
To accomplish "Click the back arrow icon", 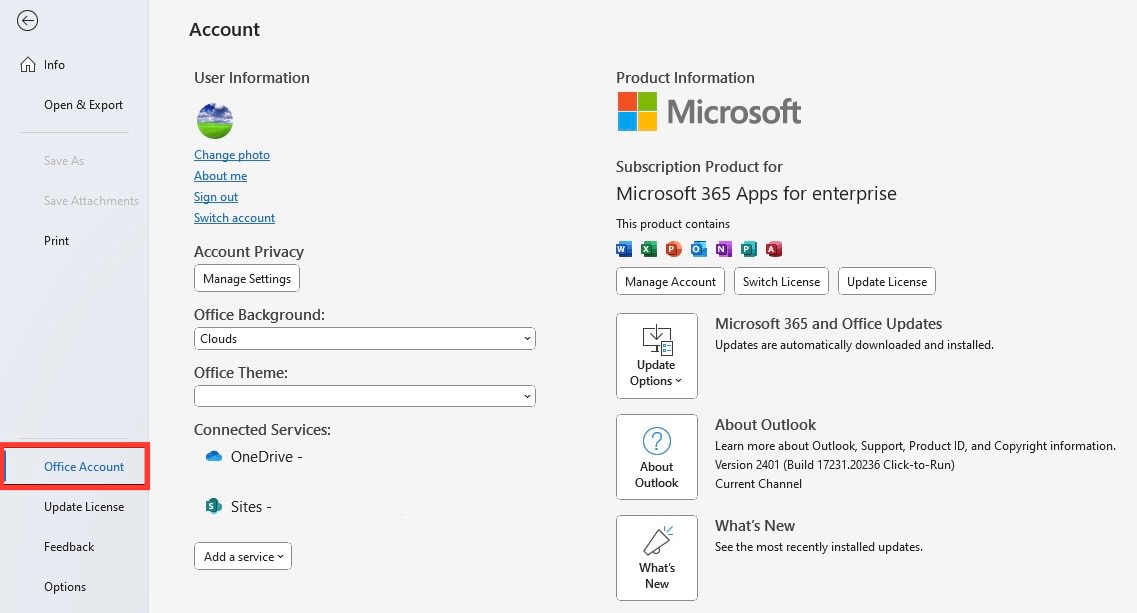I will click(x=28, y=21).
